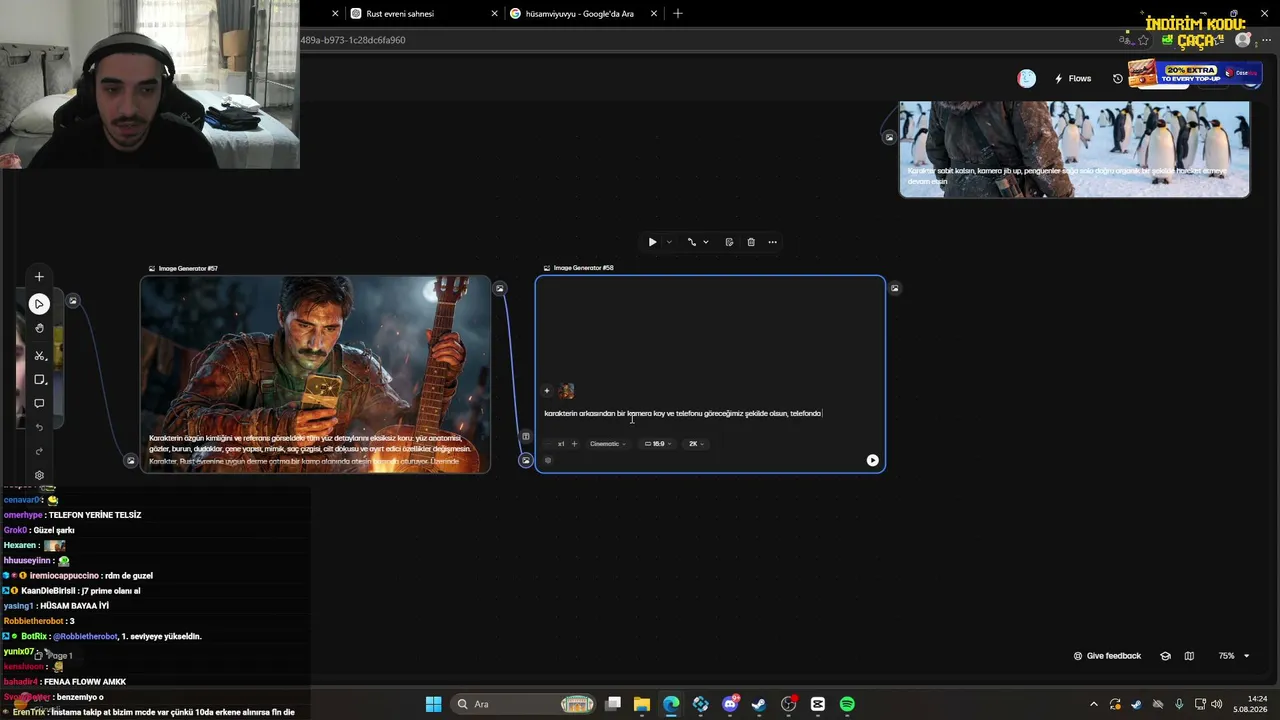
Task: Expand the run options chevron
Action: tap(669, 242)
